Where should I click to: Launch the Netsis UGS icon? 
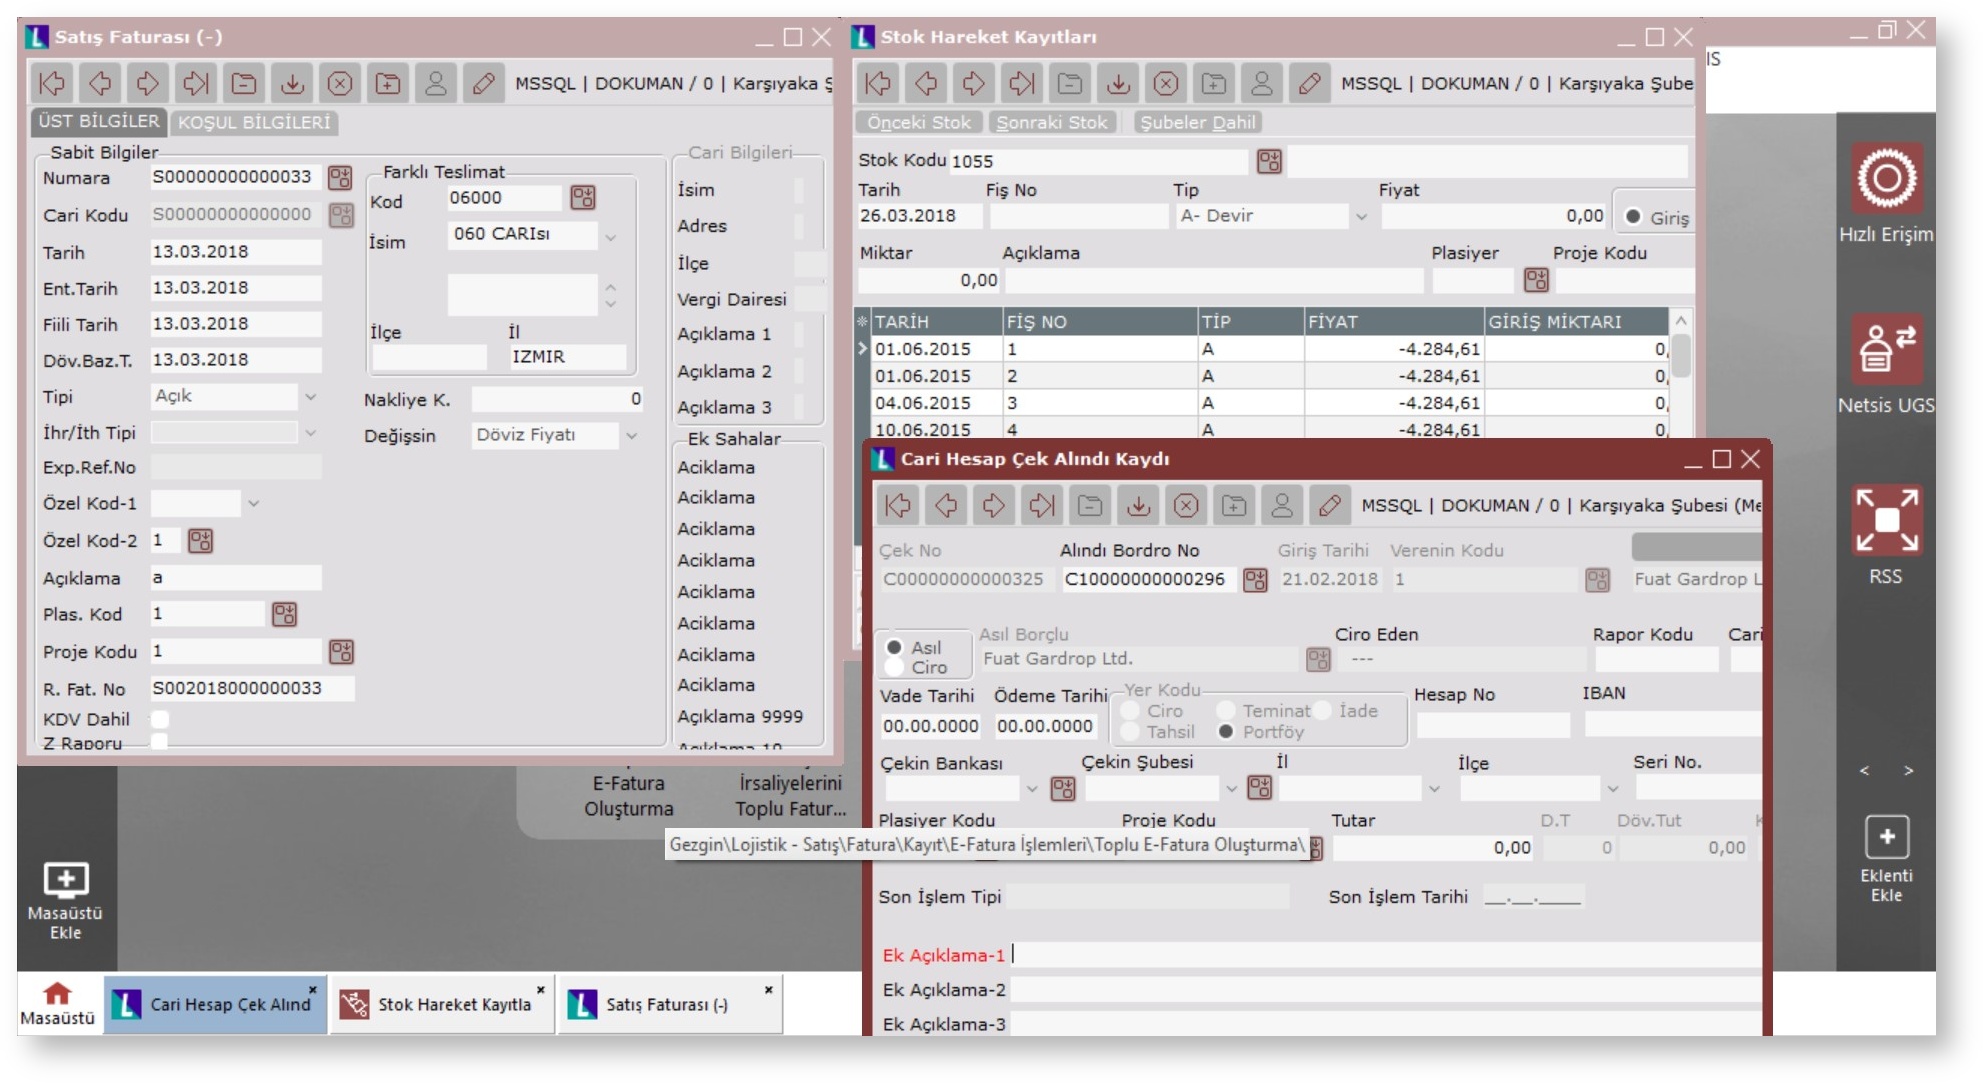[1886, 350]
